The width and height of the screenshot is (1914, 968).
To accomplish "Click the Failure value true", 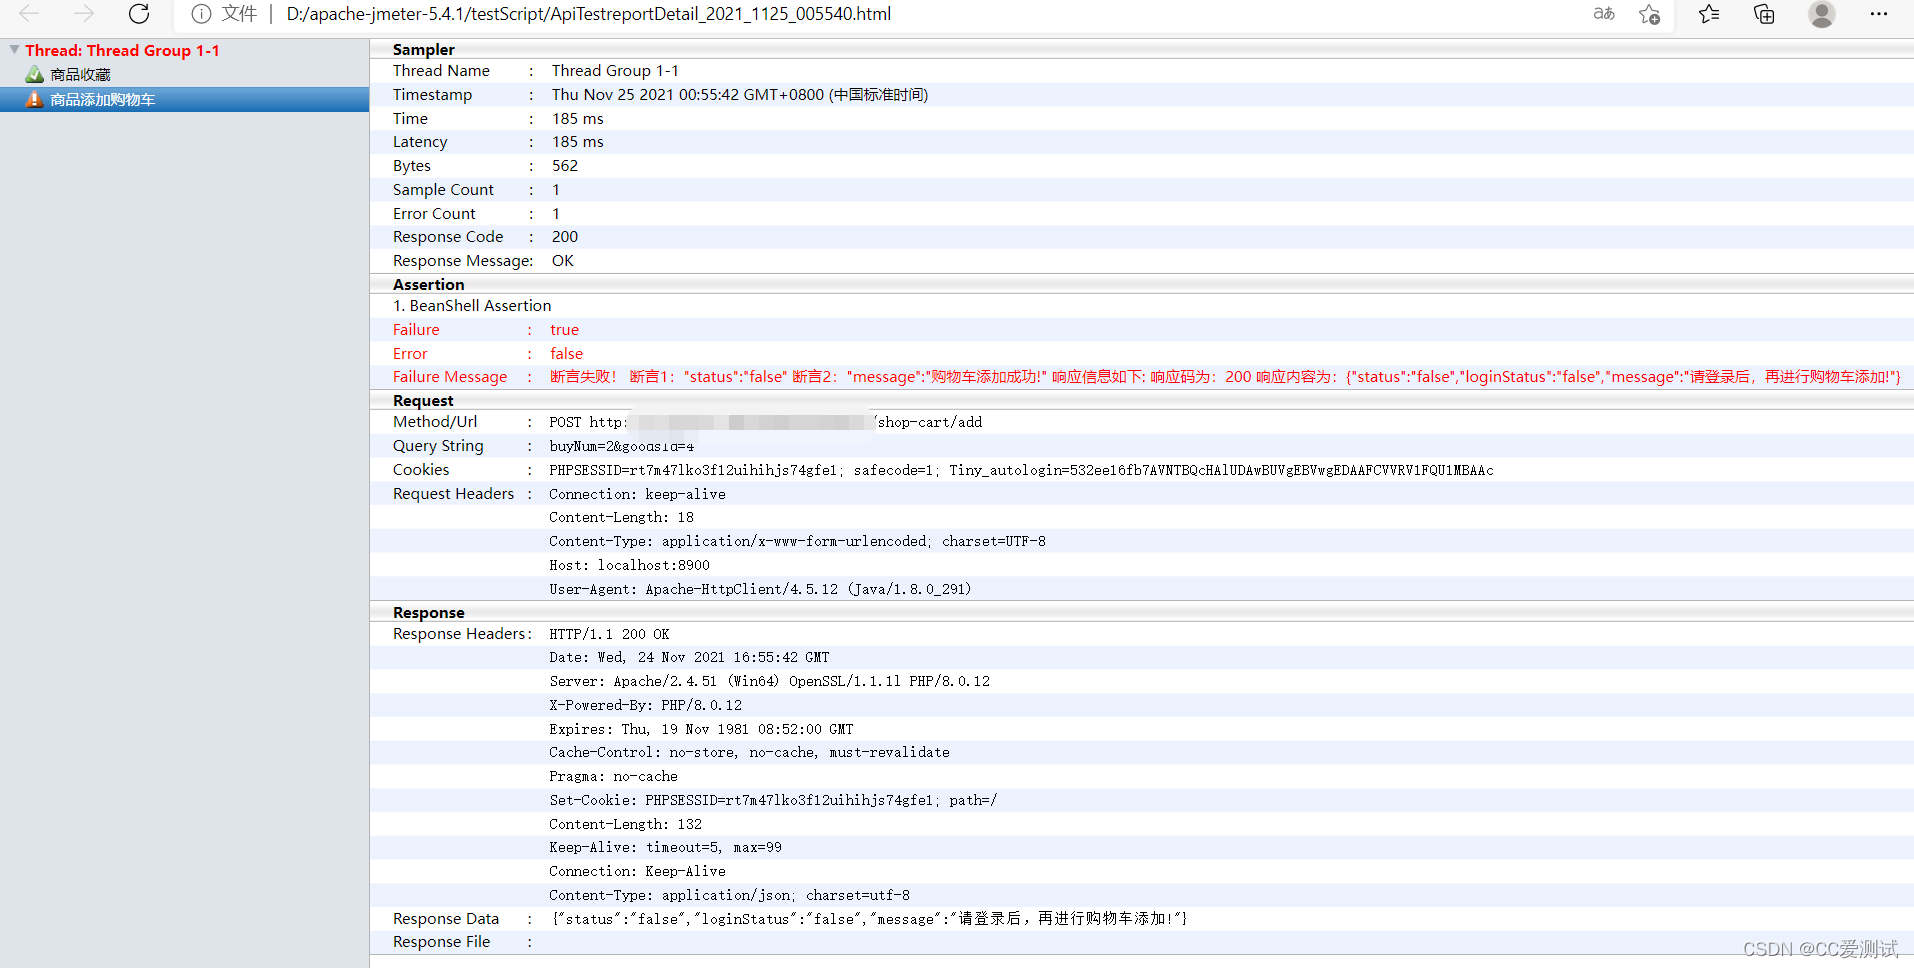I will tap(564, 330).
